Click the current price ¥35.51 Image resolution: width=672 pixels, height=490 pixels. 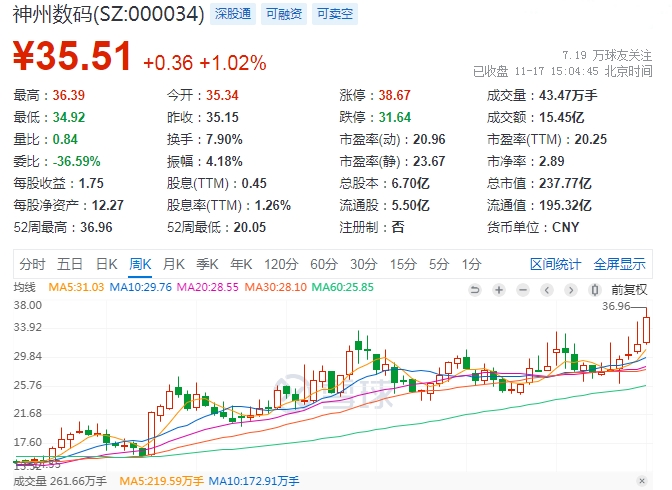pyautogui.click(x=72, y=56)
